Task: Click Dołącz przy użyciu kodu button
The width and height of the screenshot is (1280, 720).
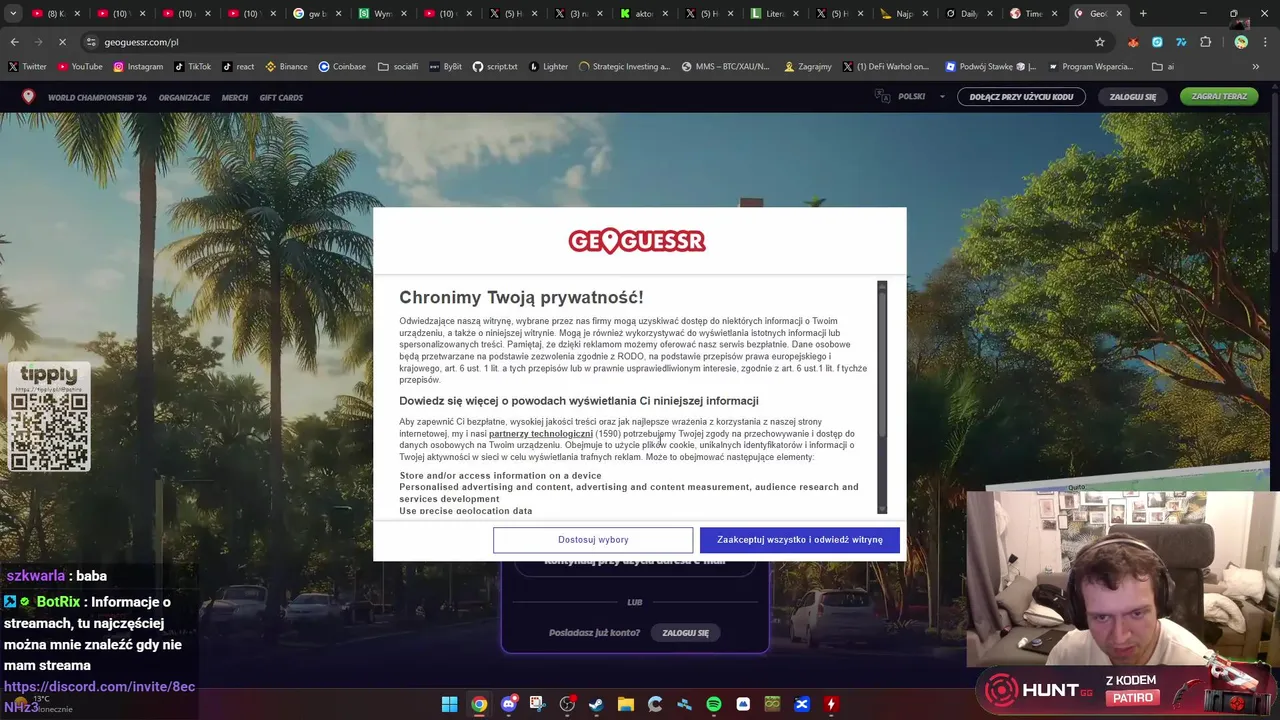Action: click(1021, 97)
